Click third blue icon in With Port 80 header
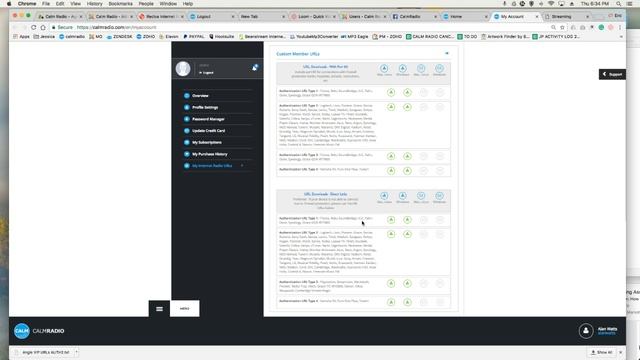640x360 pixels. [421, 69]
